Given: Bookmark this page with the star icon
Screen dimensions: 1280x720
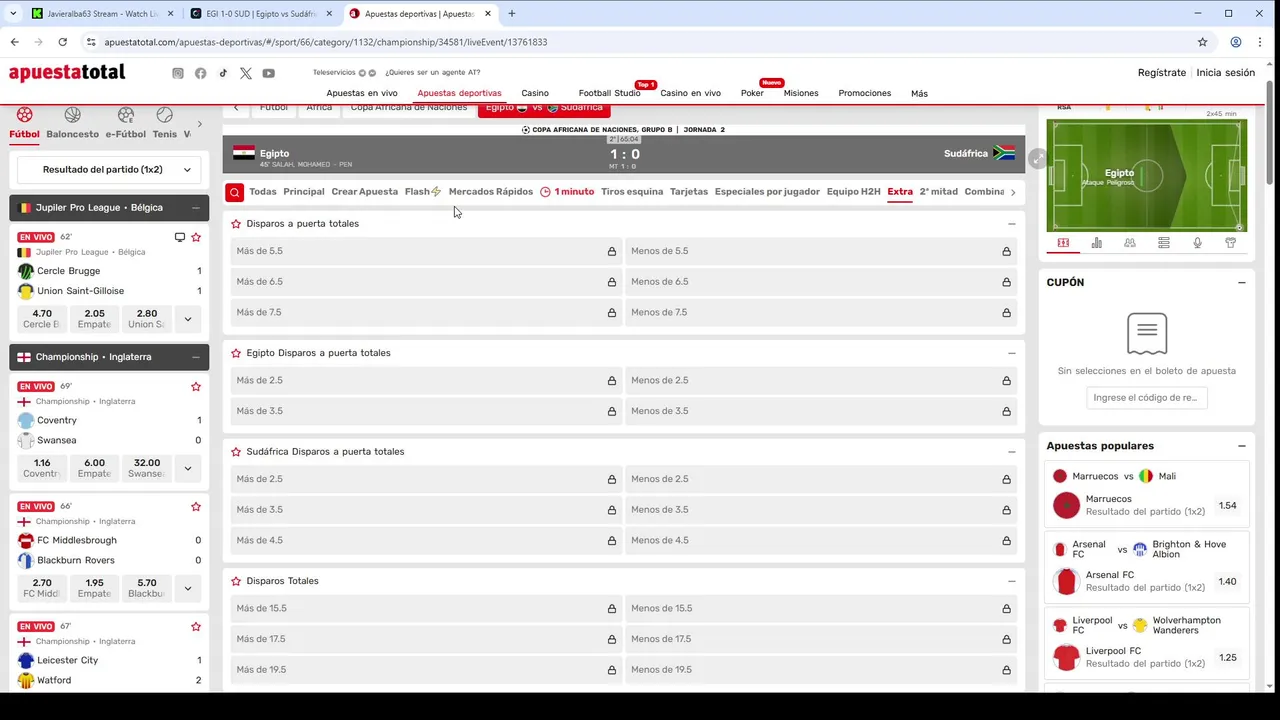Looking at the screenshot, I should [x=1202, y=42].
